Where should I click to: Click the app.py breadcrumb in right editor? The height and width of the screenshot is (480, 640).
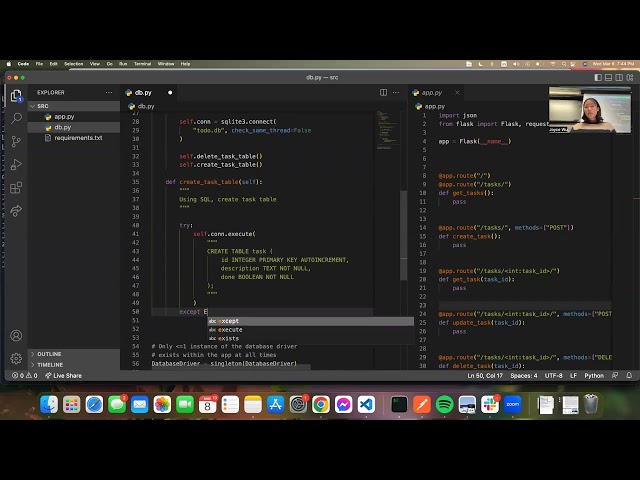(430, 106)
